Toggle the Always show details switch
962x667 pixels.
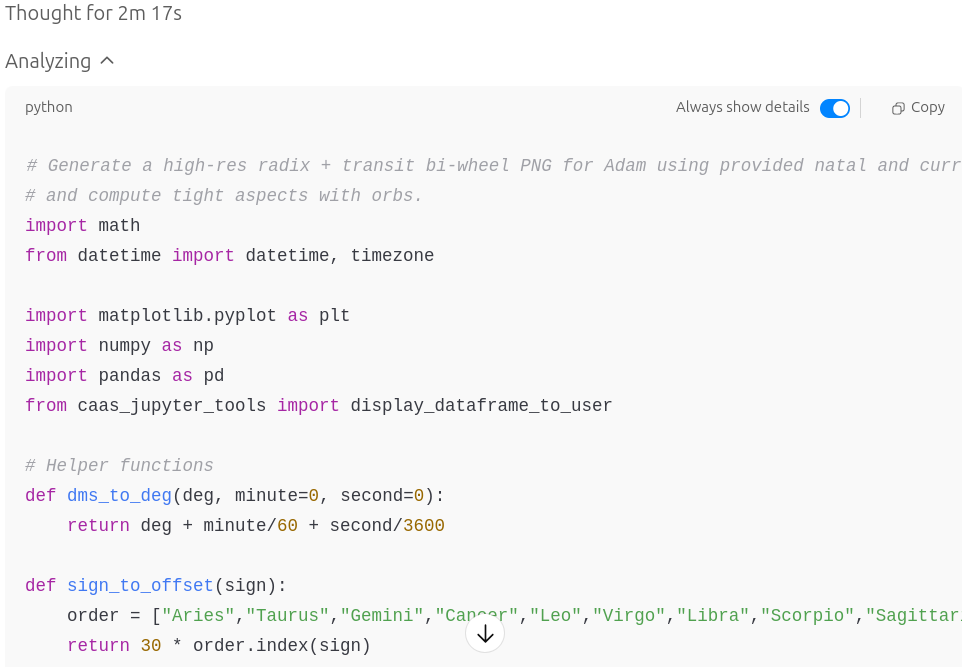[834, 108]
